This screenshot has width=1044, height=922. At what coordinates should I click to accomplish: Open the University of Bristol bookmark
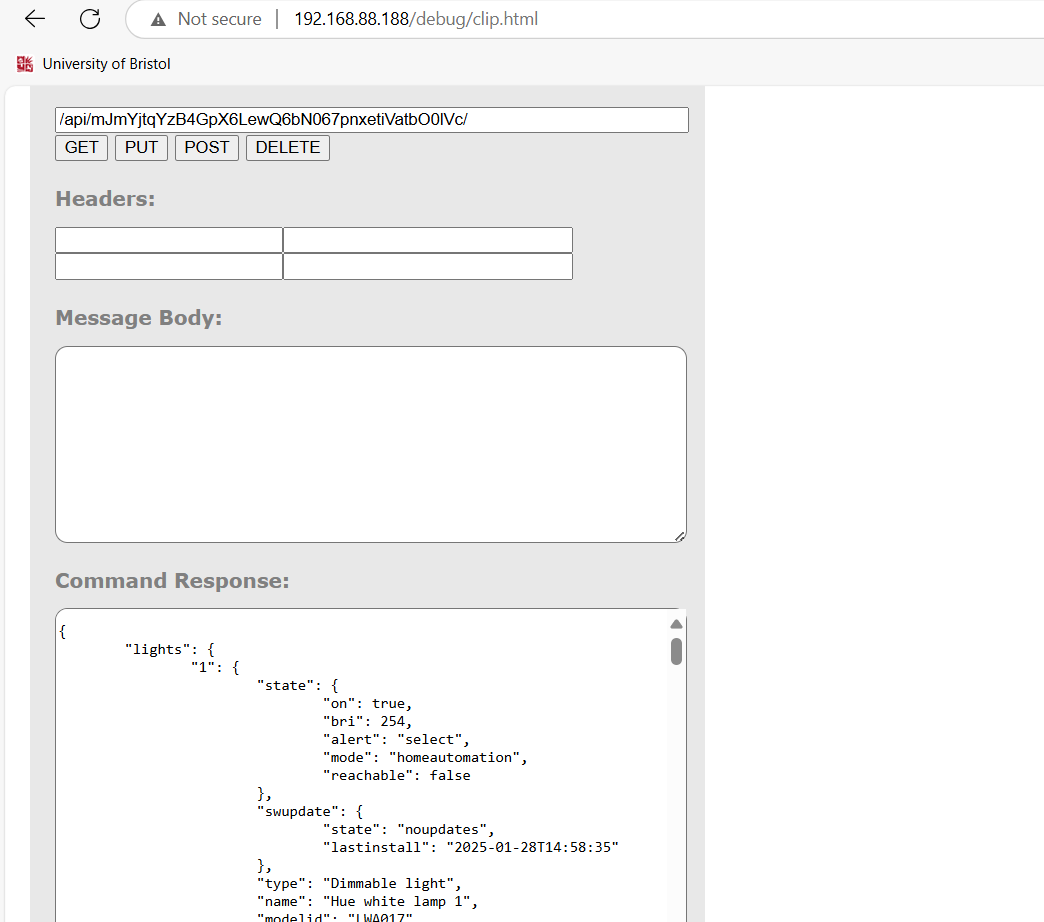94,64
